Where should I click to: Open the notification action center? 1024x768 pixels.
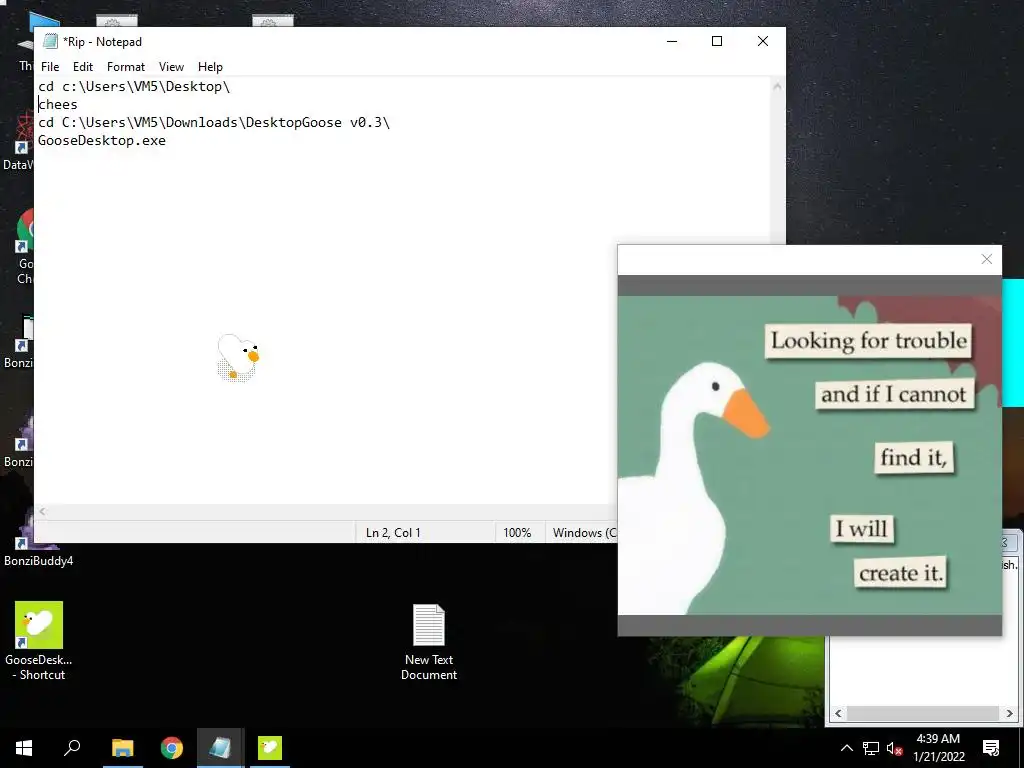click(x=991, y=748)
